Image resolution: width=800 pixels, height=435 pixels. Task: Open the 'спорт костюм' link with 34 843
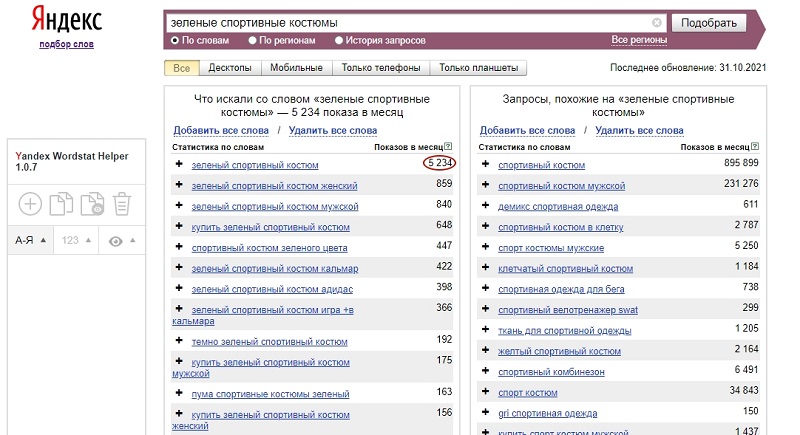pyautogui.click(x=528, y=393)
